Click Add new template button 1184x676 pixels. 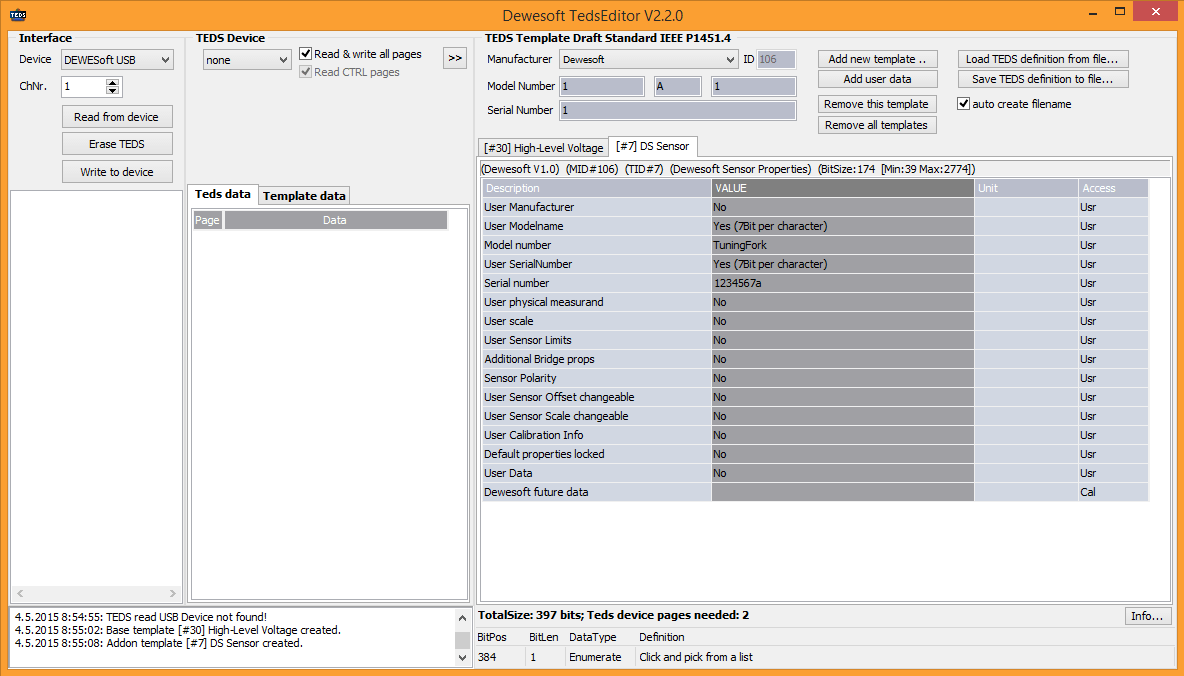[877, 59]
